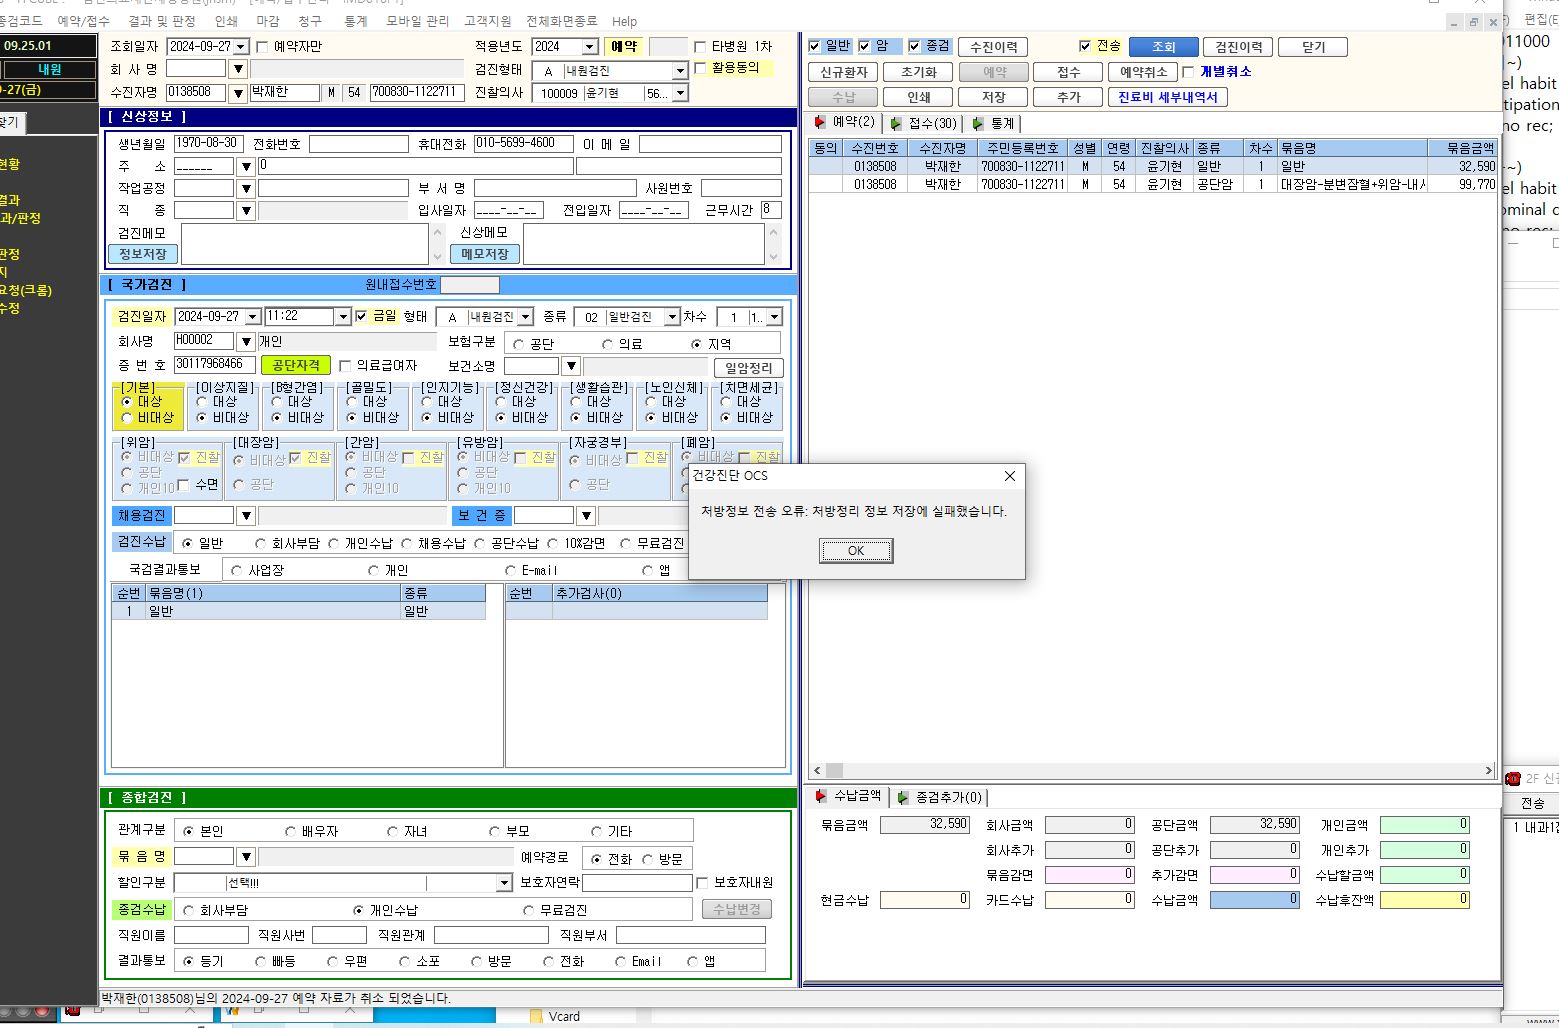Click the blue 조회 search button
This screenshot has height=1028, width=1559.
coord(1163,47)
